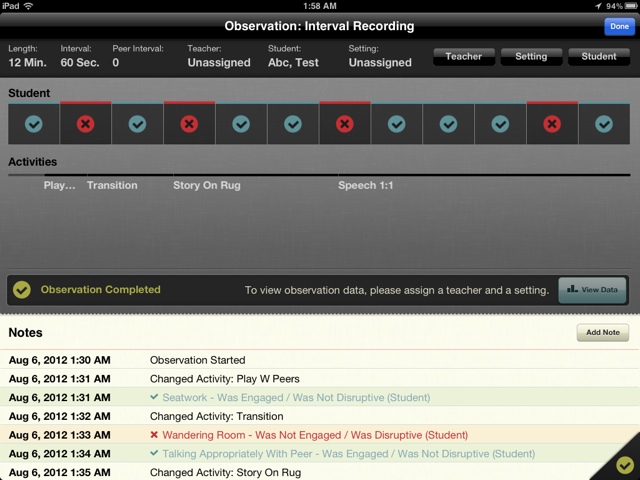640x480 pixels.
Task: Tap the sixth interval check mark
Action: coord(293,124)
